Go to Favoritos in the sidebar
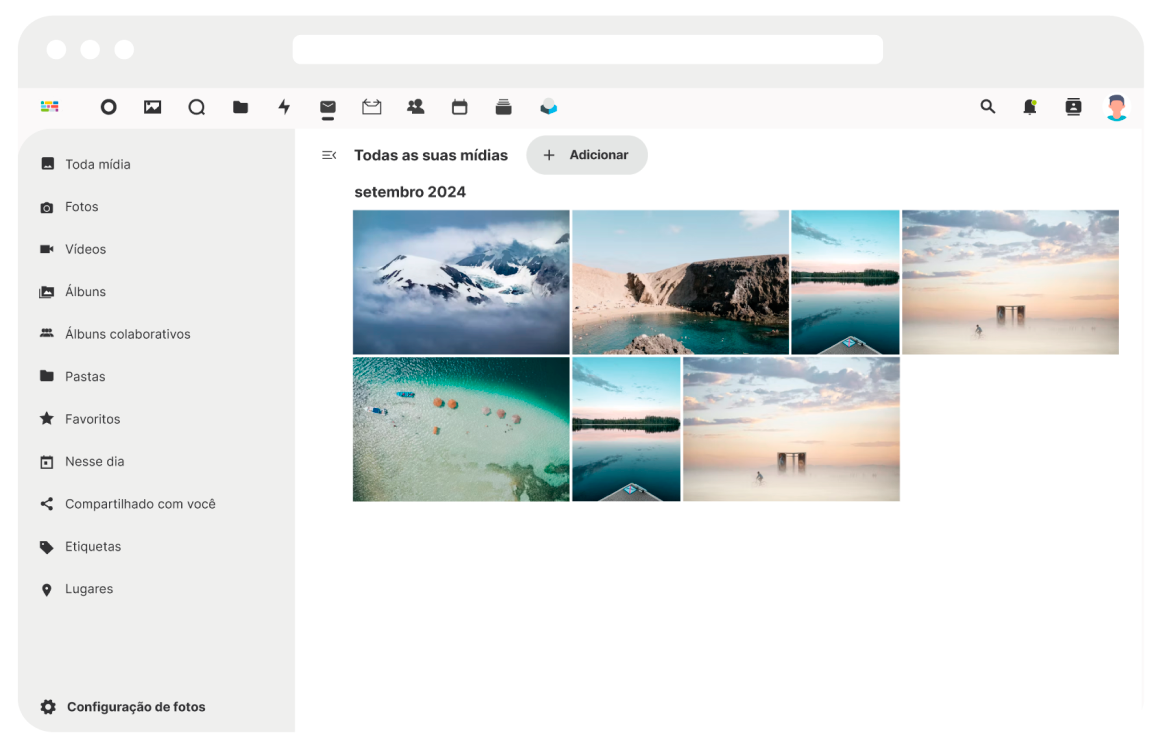Image resolution: width=1163 pixels, height=748 pixels. coord(92,419)
